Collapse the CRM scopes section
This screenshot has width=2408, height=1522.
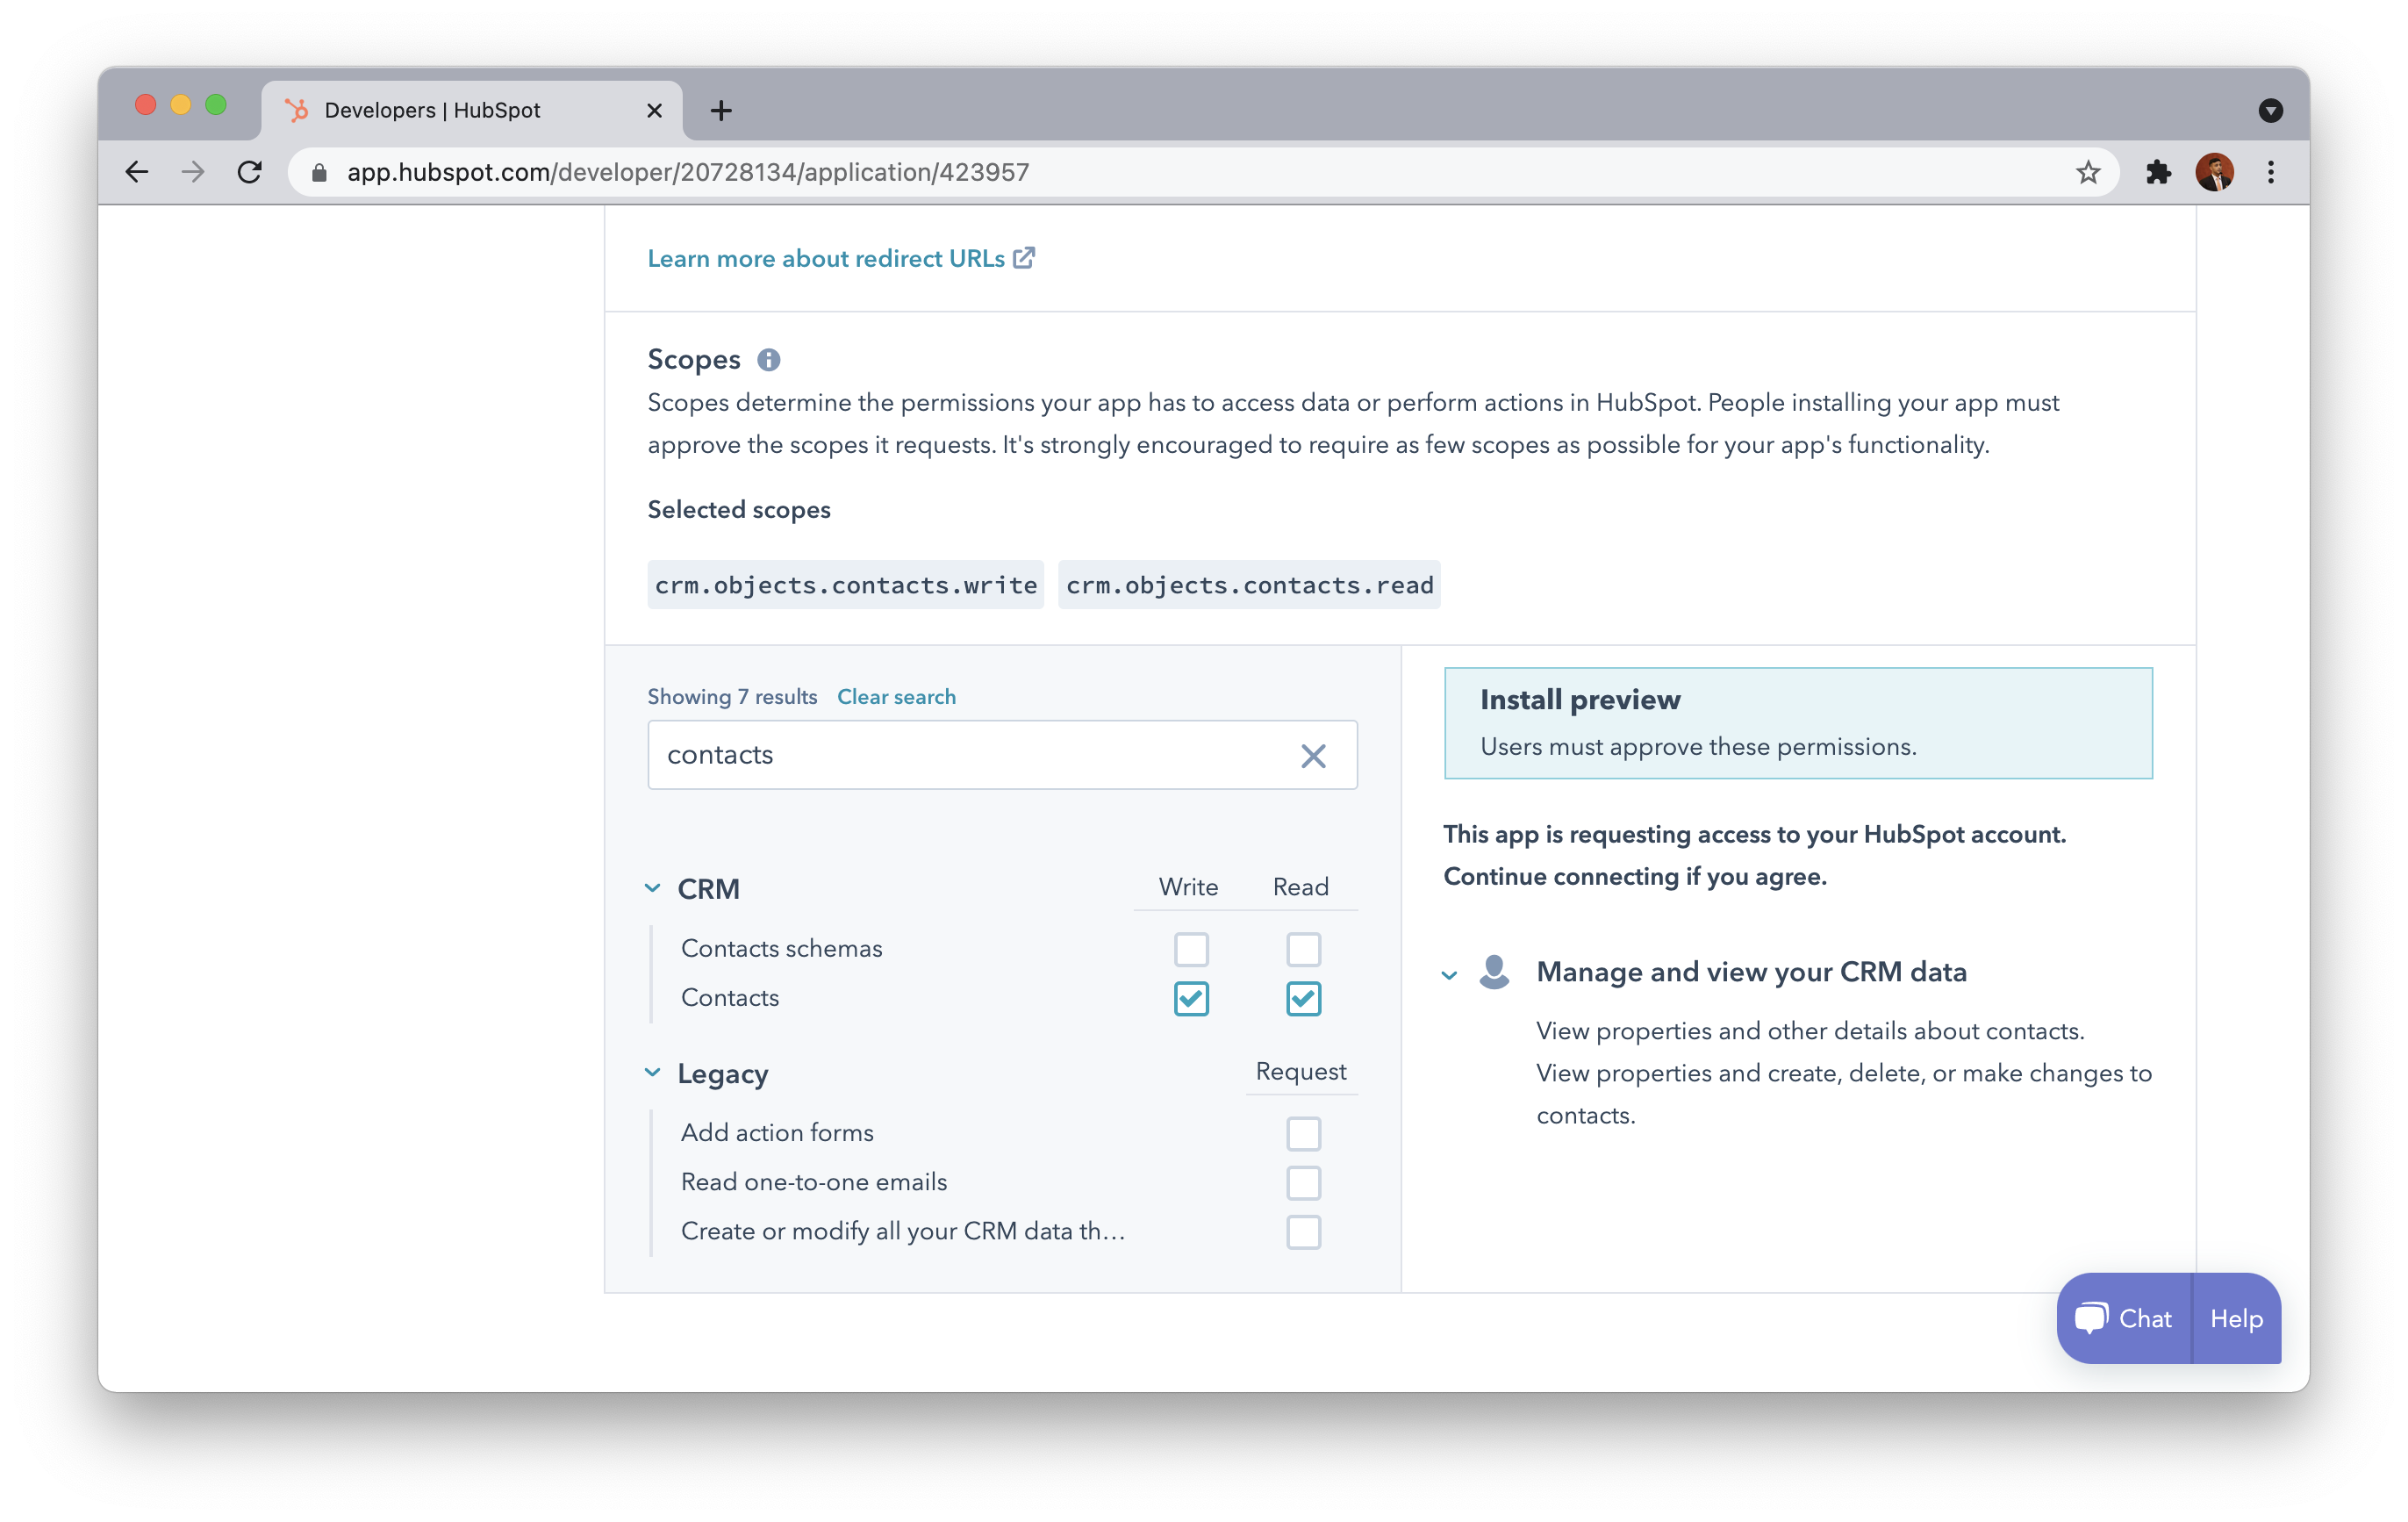pyautogui.click(x=653, y=888)
